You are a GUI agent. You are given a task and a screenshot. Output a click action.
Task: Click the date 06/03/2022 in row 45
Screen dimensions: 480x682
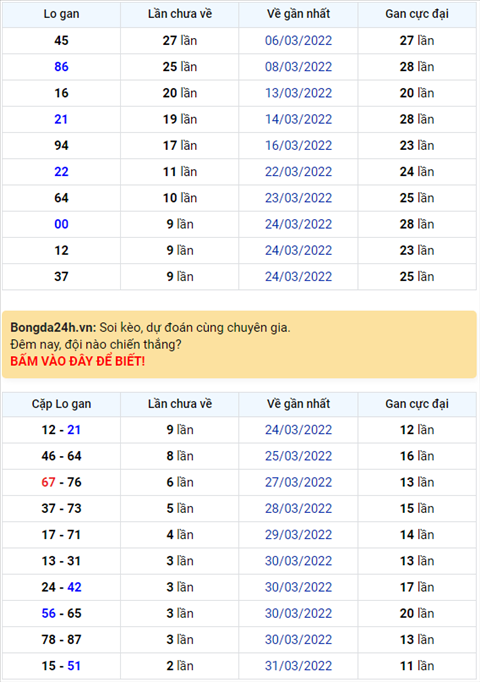tap(298, 40)
